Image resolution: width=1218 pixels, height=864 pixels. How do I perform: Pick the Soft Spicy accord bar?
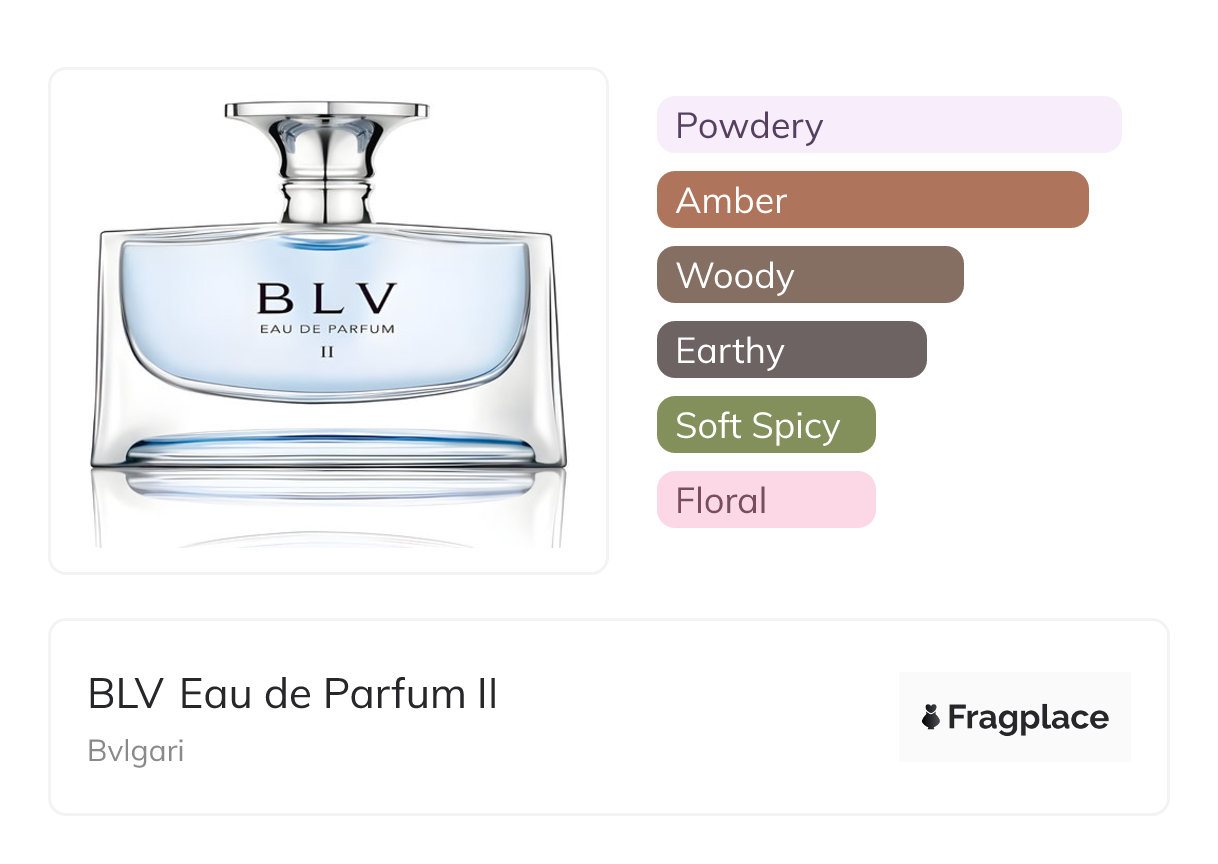click(x=766, y=425)
